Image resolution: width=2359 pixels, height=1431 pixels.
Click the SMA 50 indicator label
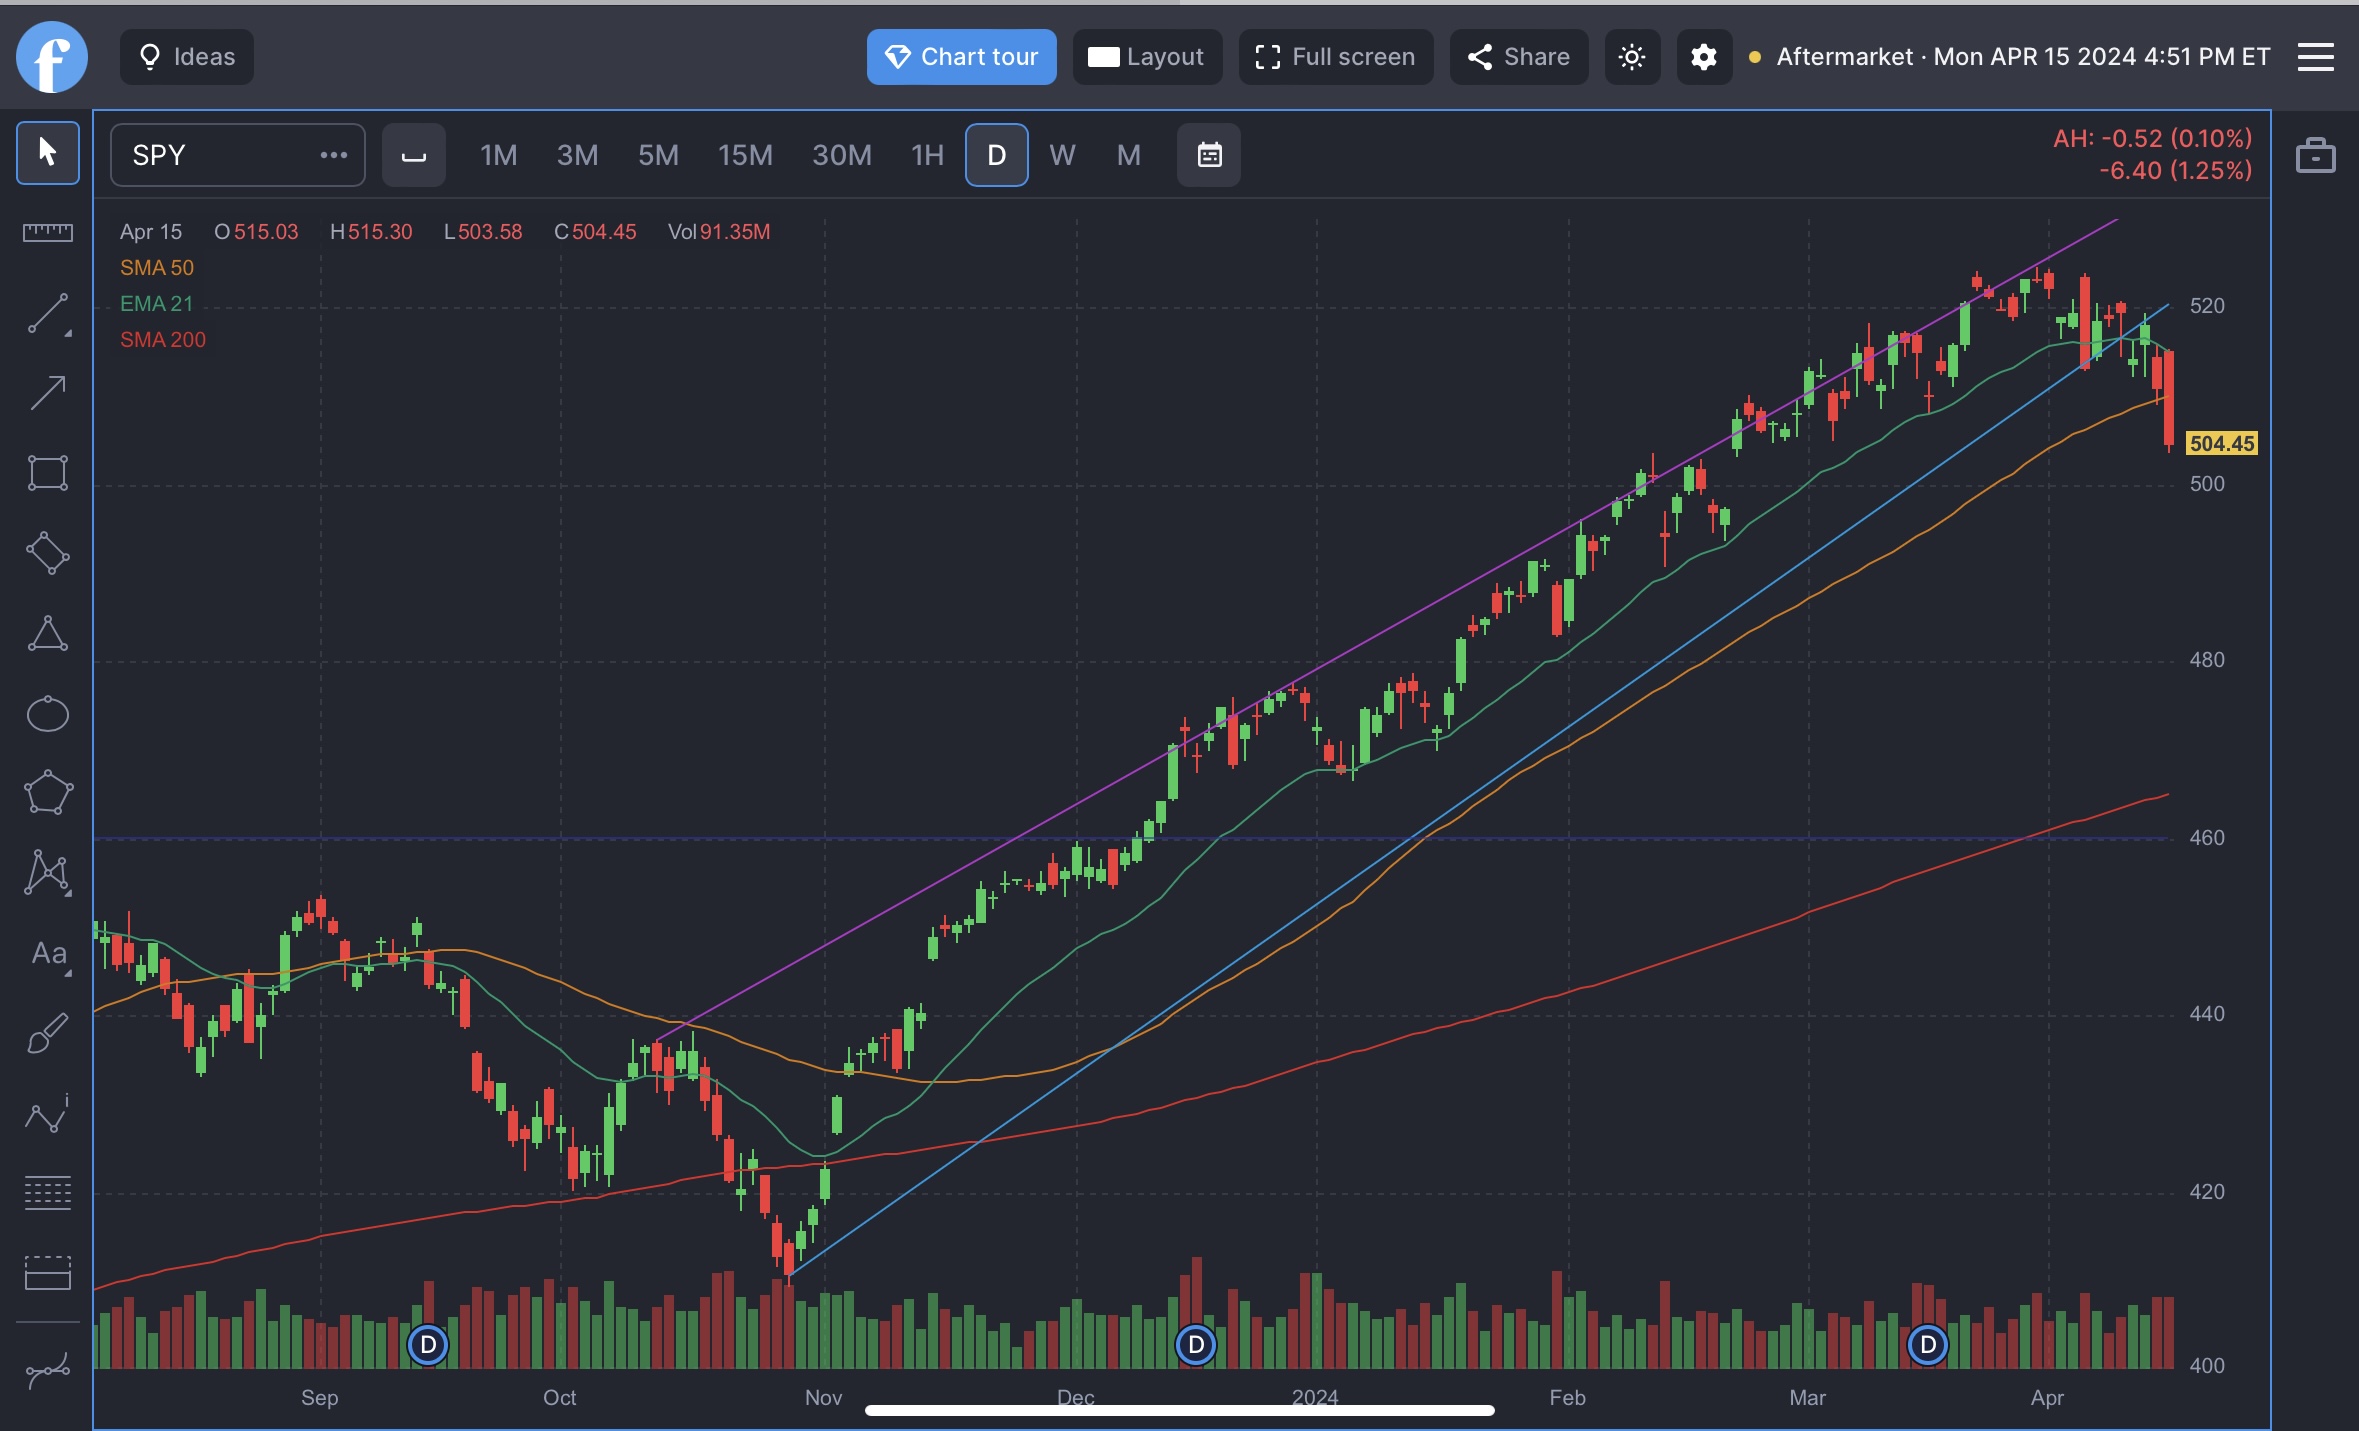157,268
